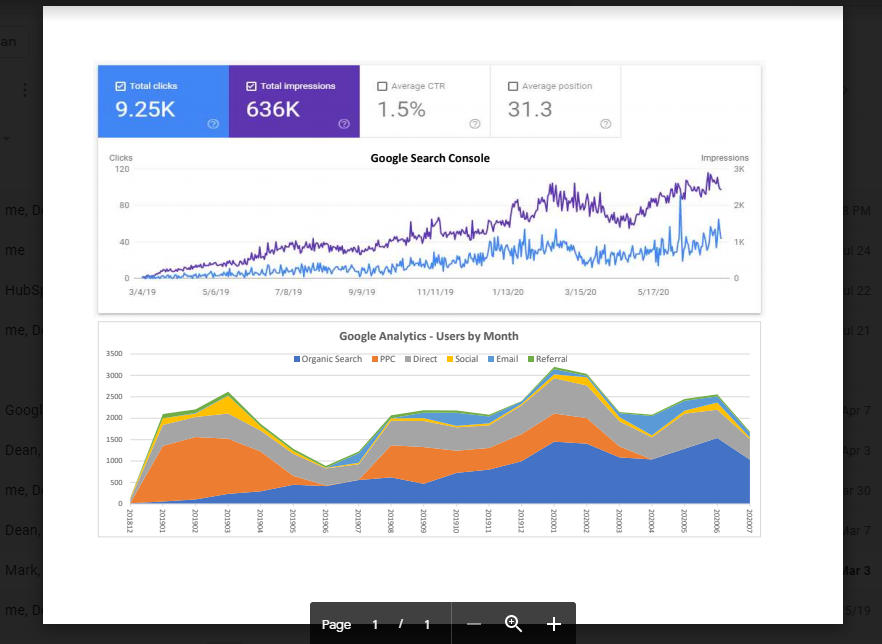Open the three-dot menu behind the viewer
The width and height of the screenshot is (882, 644).
(x=25, y=90)
